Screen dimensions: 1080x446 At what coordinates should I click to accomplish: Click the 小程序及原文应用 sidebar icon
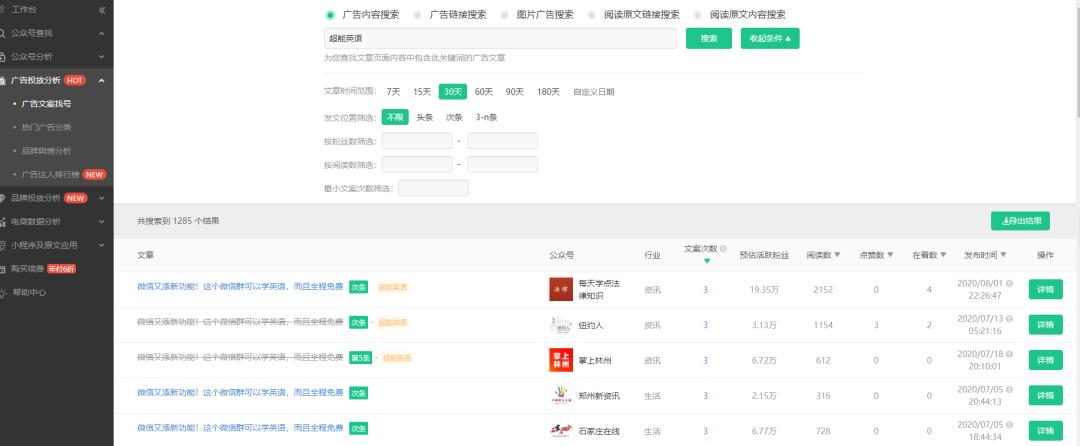point(3,245)
